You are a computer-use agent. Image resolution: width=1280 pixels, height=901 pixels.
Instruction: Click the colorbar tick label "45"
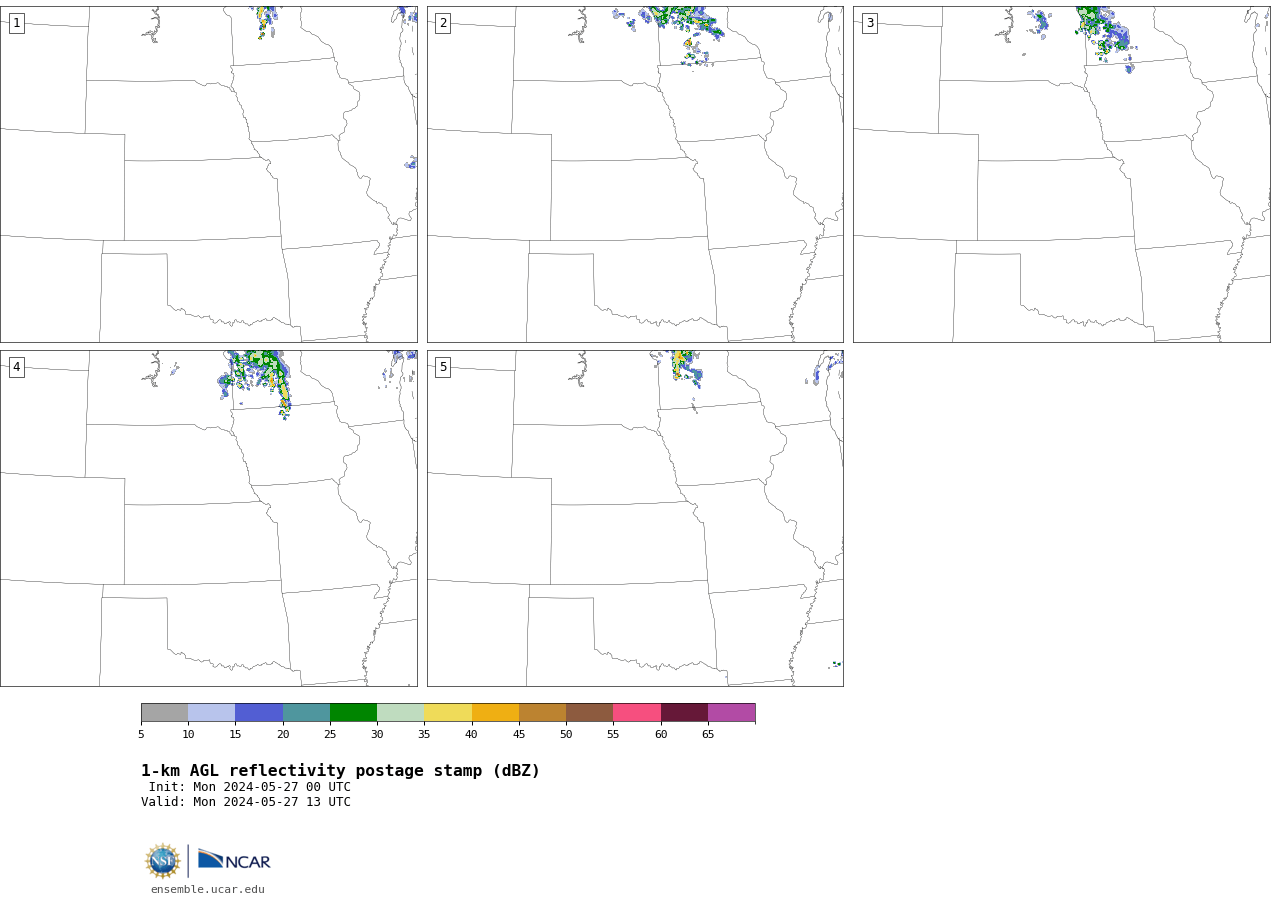519,735
